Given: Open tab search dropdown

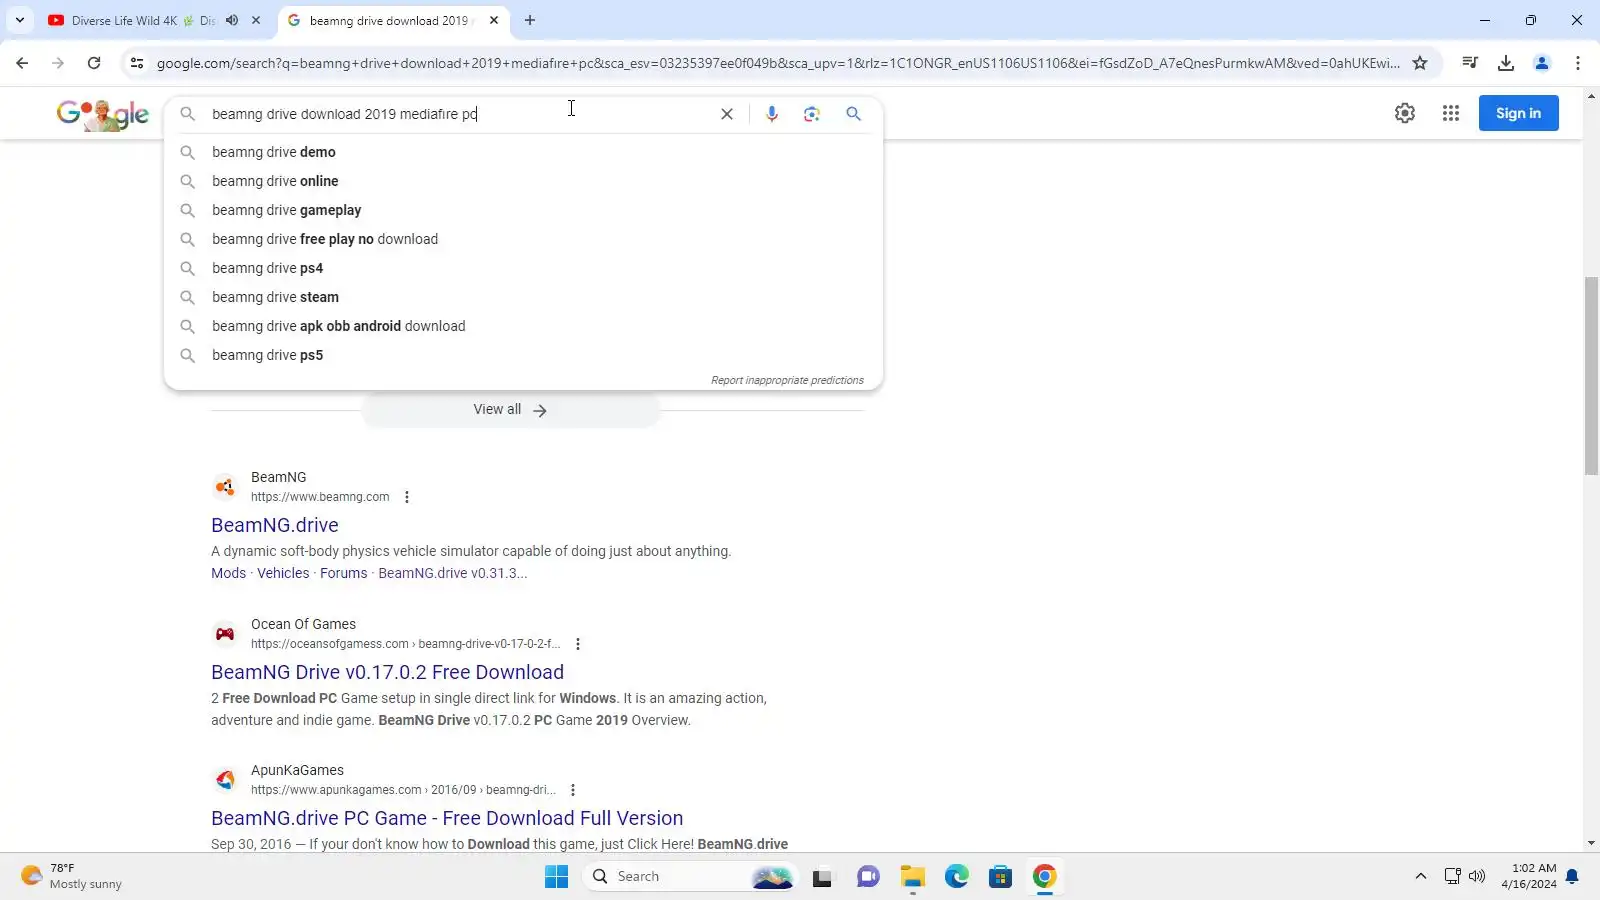Looking at the screenshot, I should tap(20, 20).
